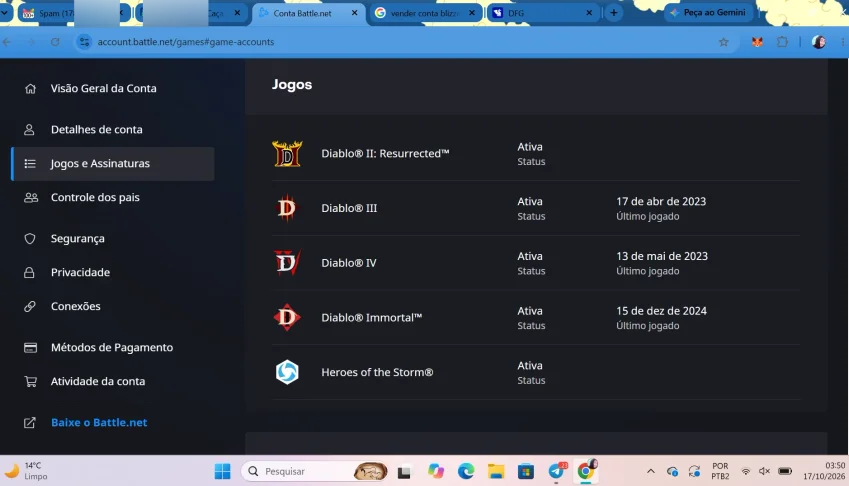Click the Diablo IV game icon
The image size is (849, 486).
(x=287, y=263)
